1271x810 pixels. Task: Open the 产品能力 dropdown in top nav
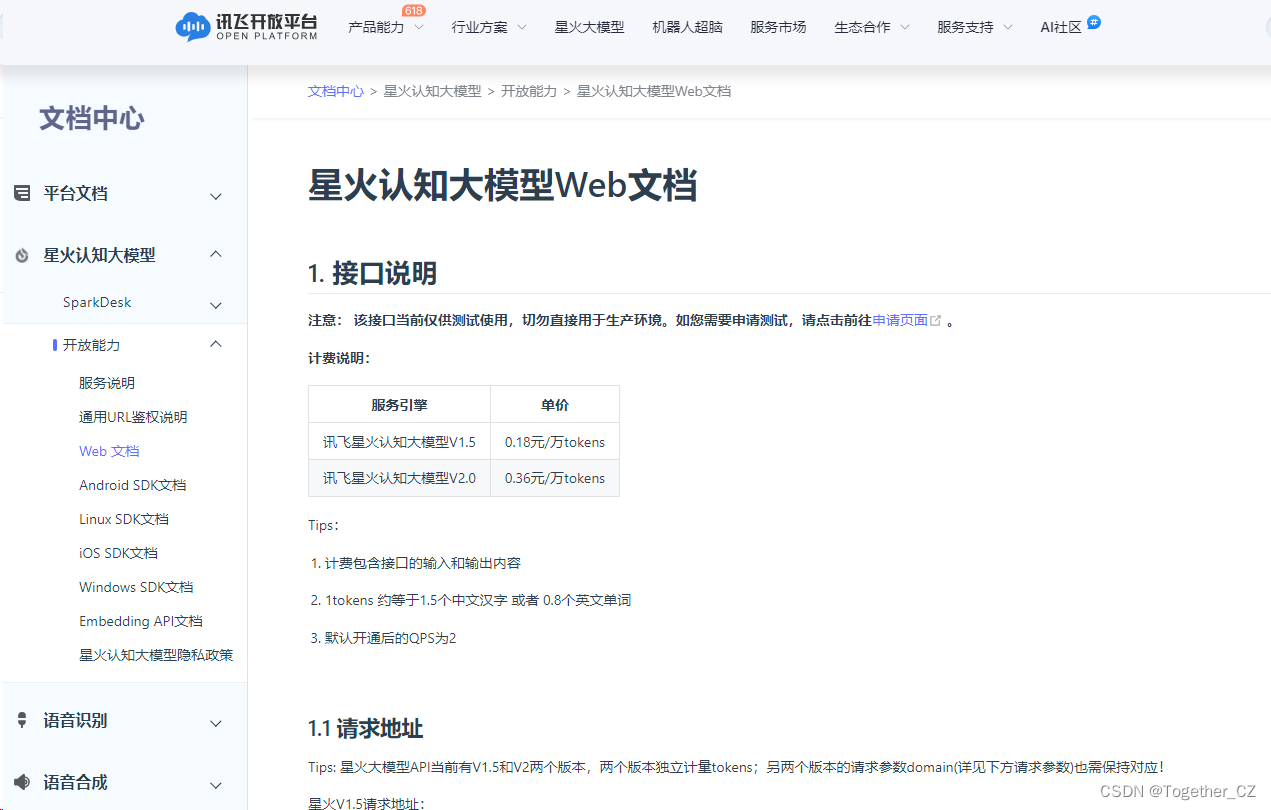[386, 27]
